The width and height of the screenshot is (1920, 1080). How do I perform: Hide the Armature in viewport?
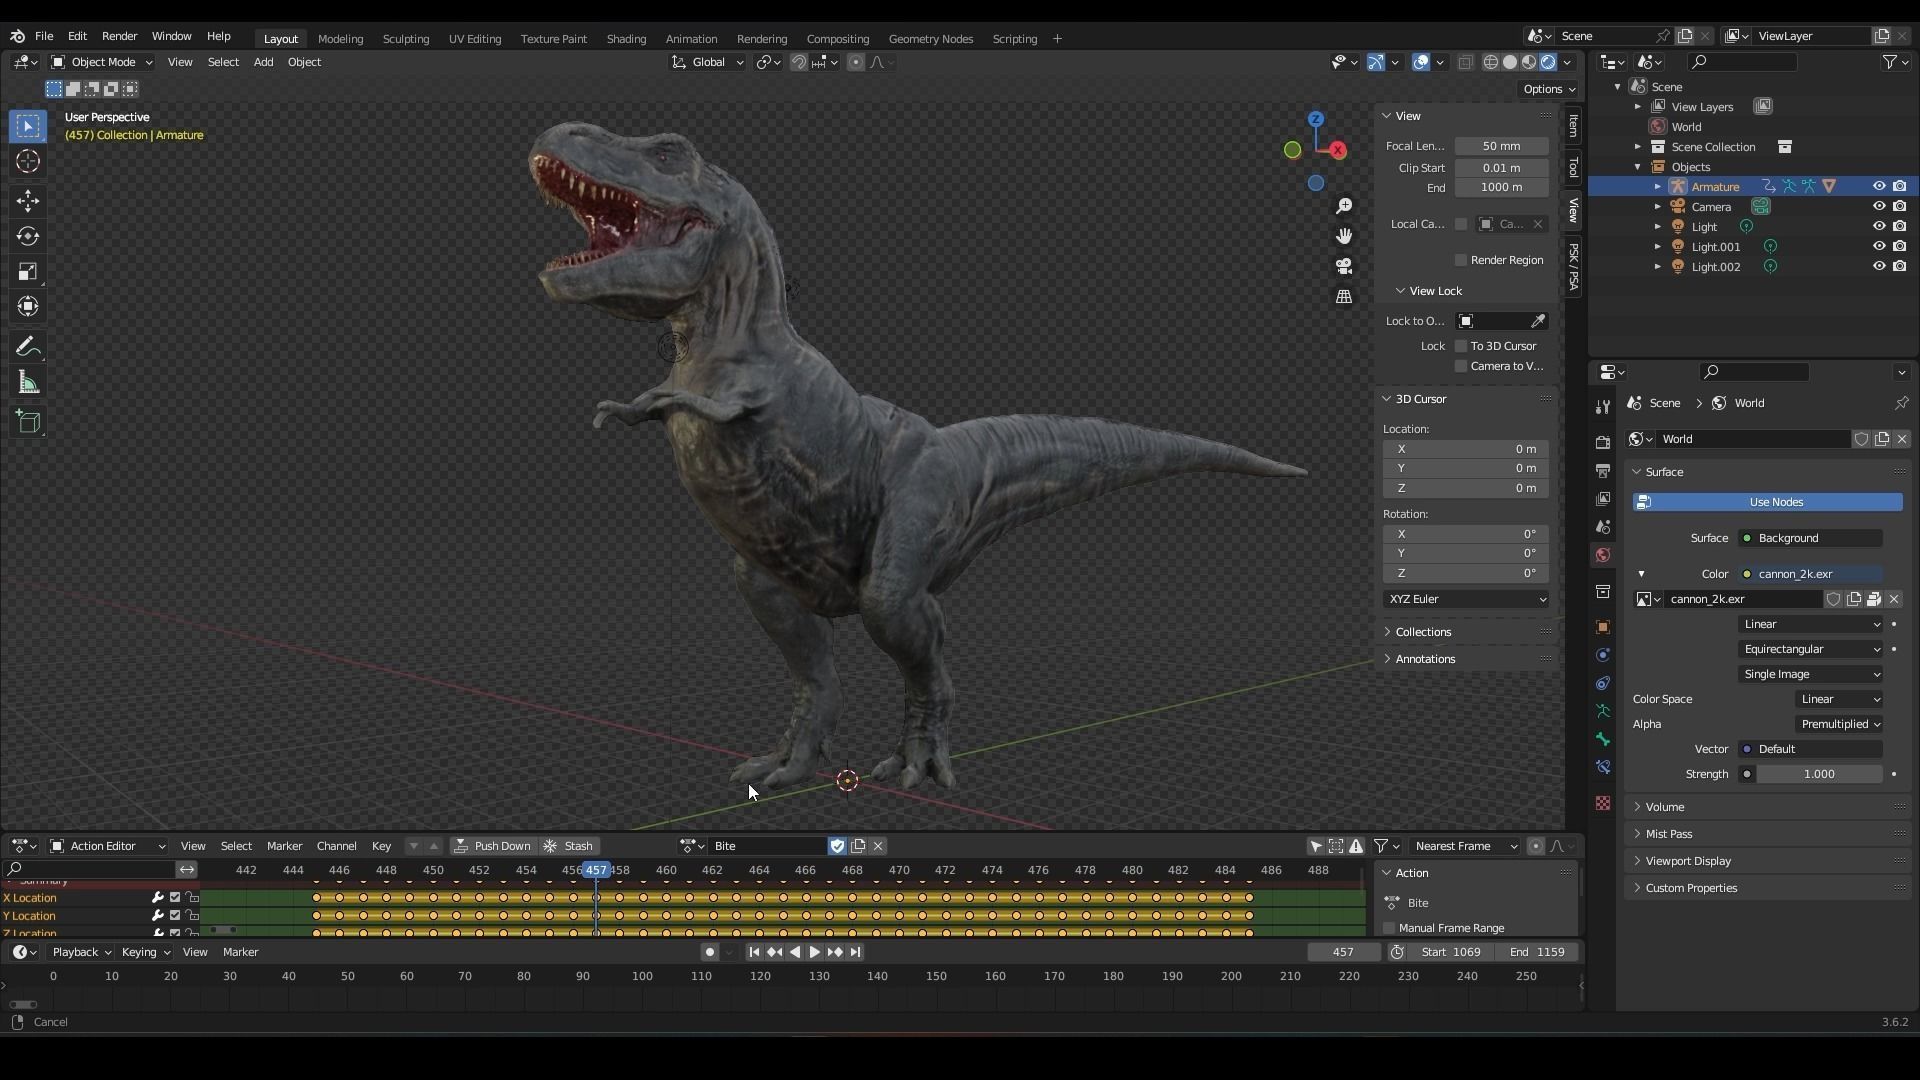pos(1879,186)
